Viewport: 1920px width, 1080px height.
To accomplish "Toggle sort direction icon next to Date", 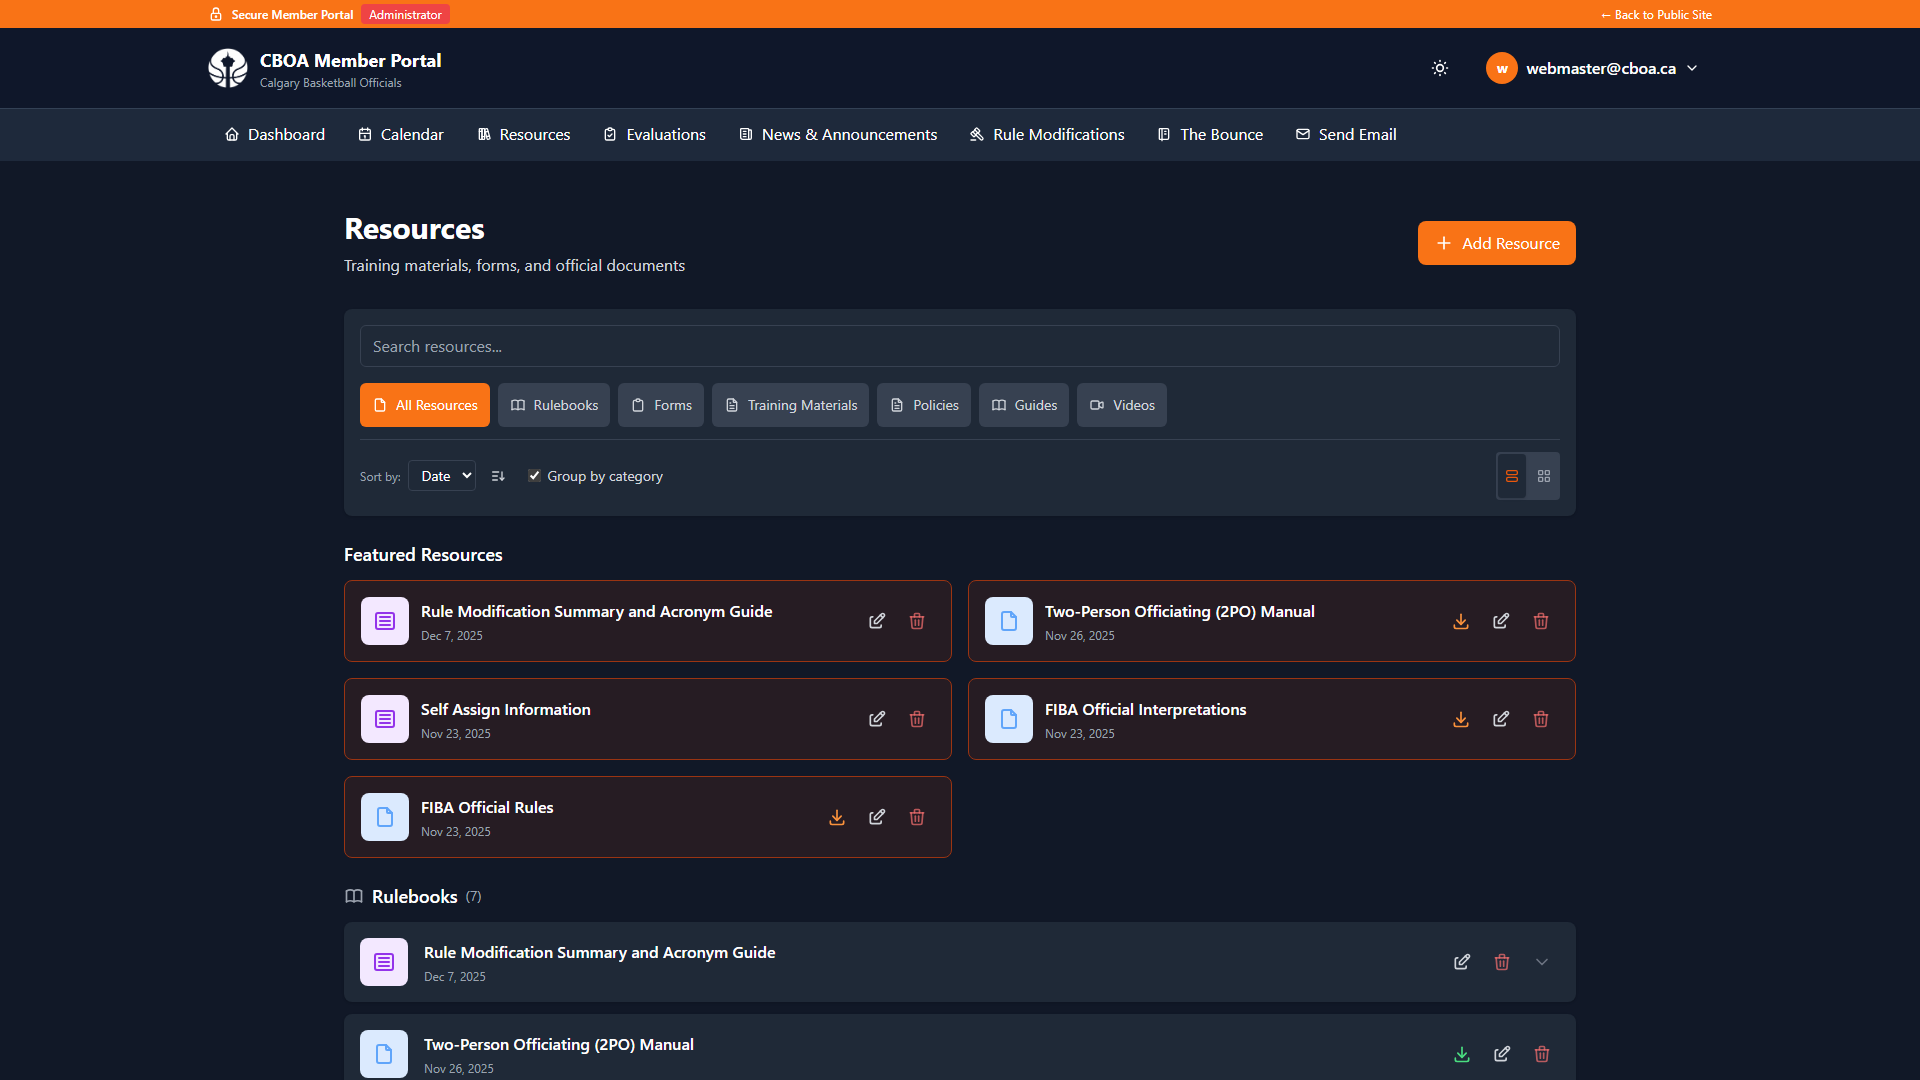I will (498, 476).
